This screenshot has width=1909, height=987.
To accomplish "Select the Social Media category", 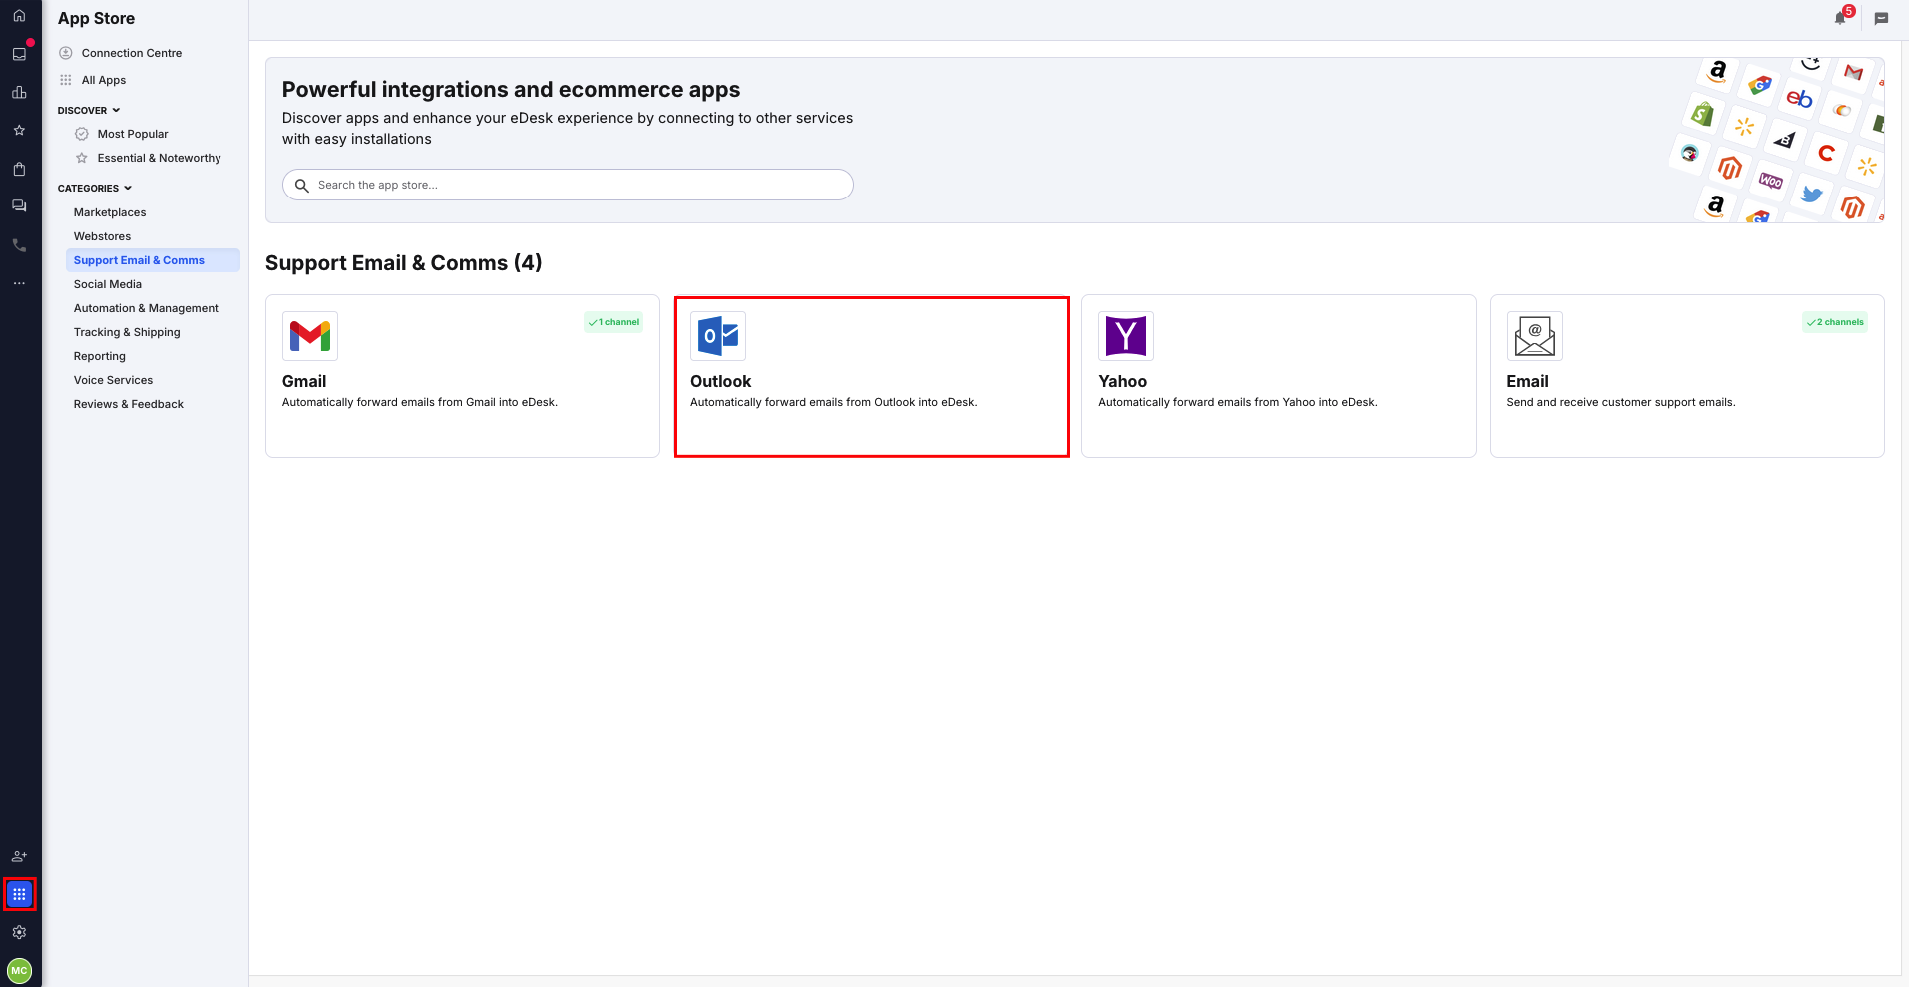I will (x=108, y=284).
